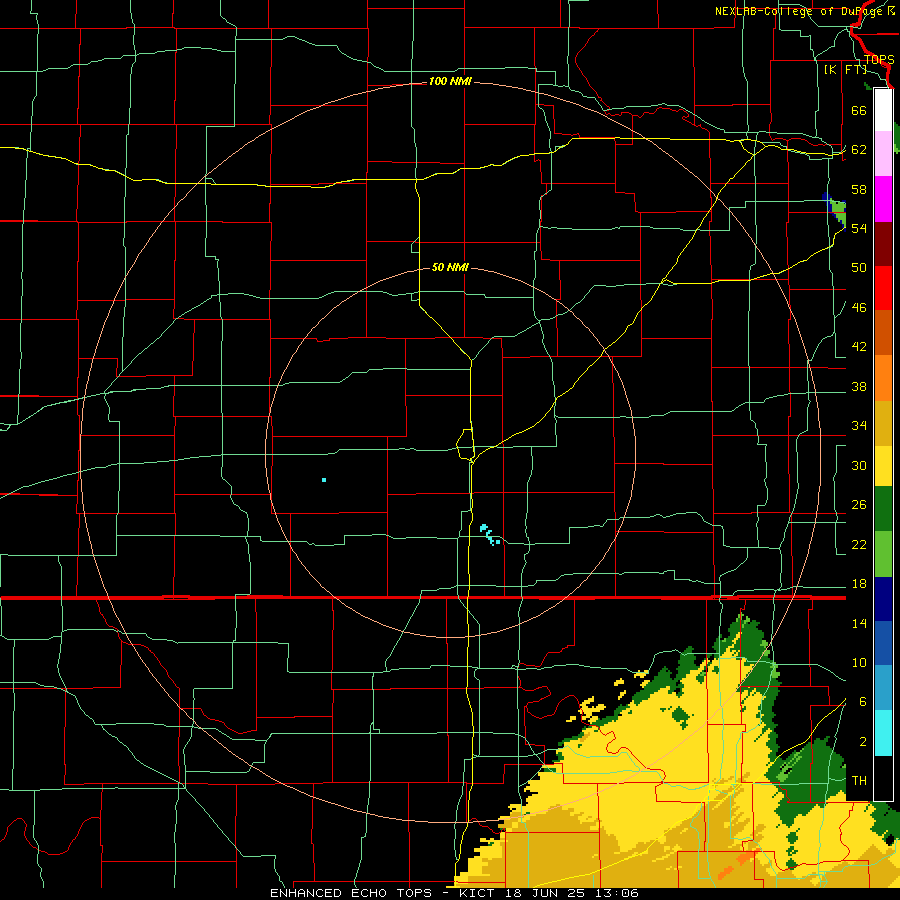Click the 2 legend value
900x900 pixels.
coord(863,742)
